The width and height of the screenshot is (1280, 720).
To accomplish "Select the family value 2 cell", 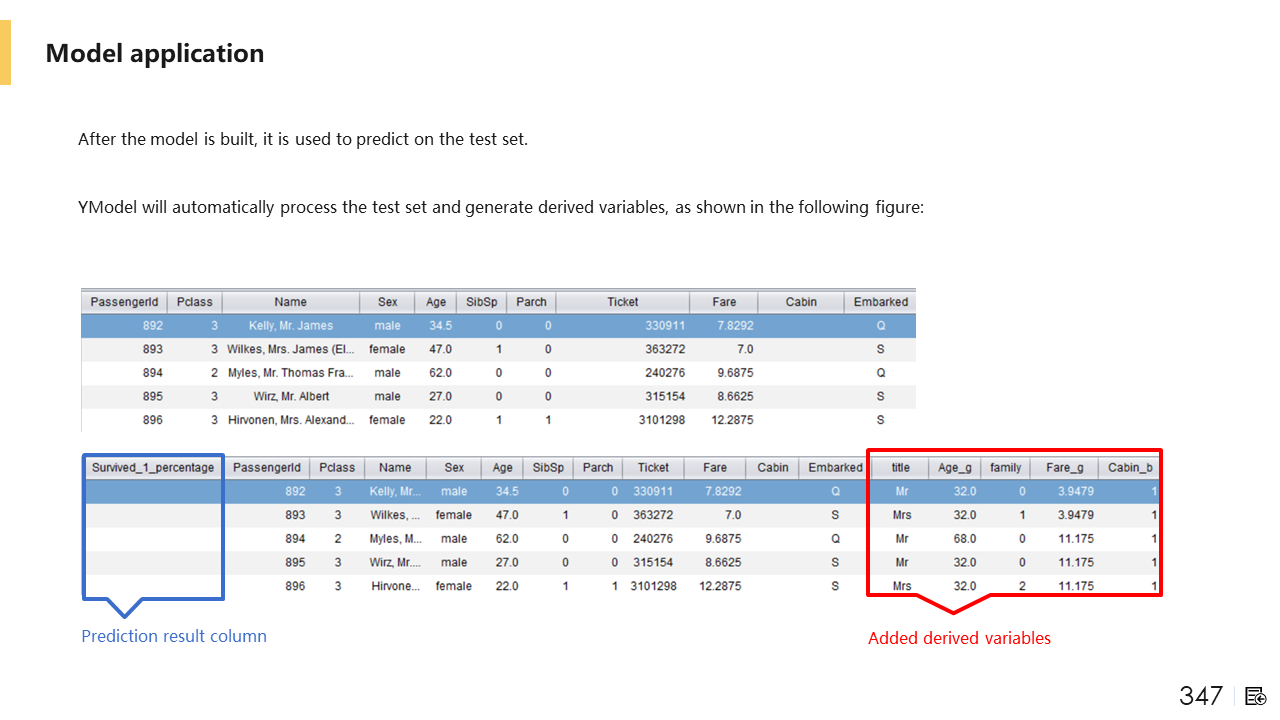I will [x=1021, y=586].
